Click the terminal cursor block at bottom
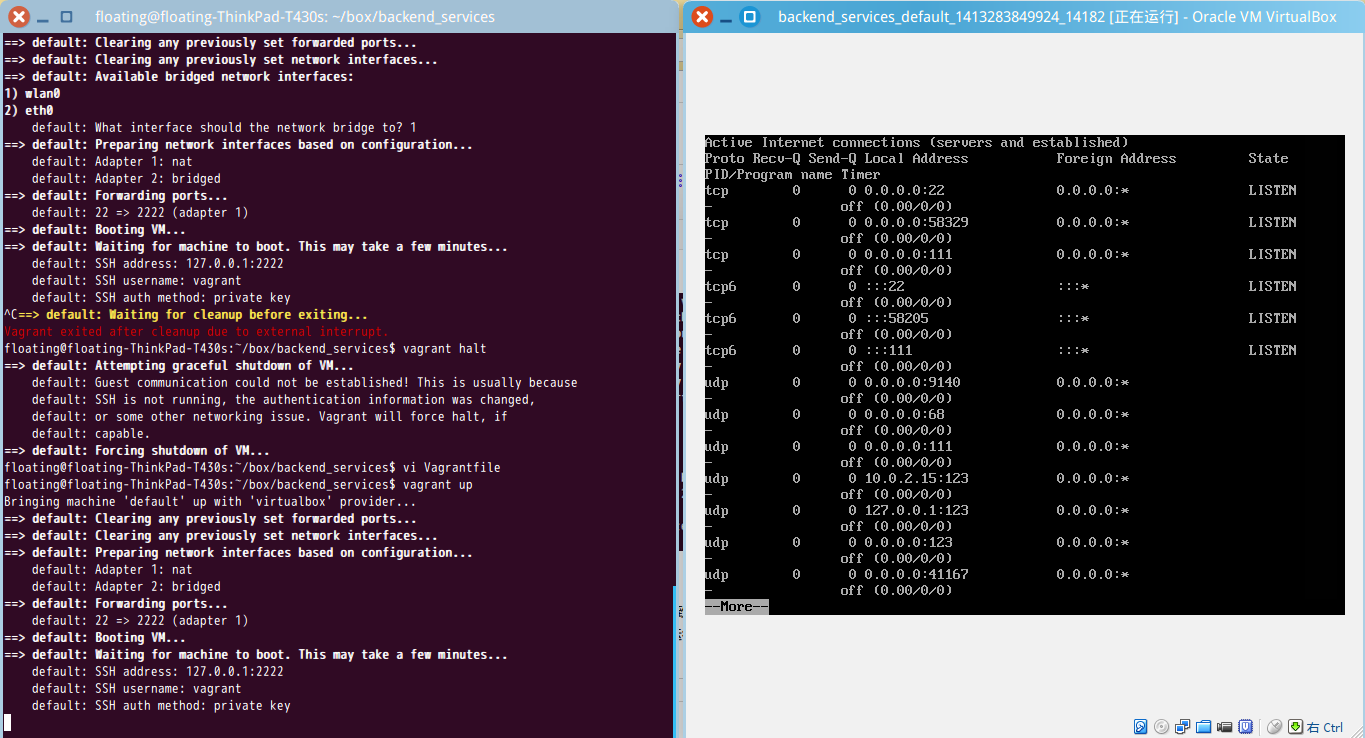This screenshot has width=1365, height=738. click(x=8, y=723)
